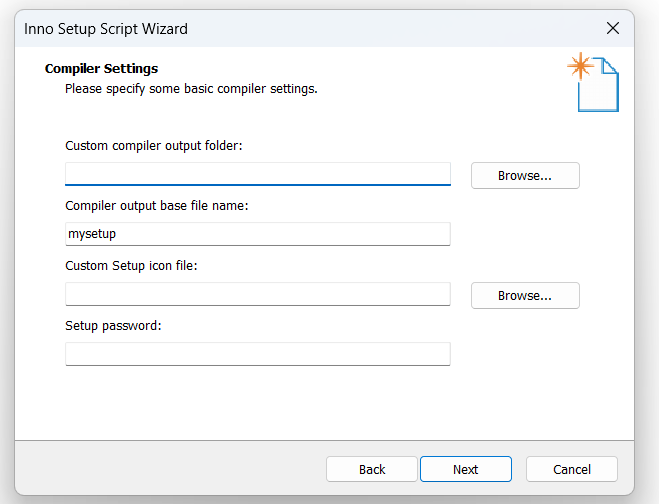Proceed with the Next button
This screenshot has width=659, height=504.
[466, 469]
